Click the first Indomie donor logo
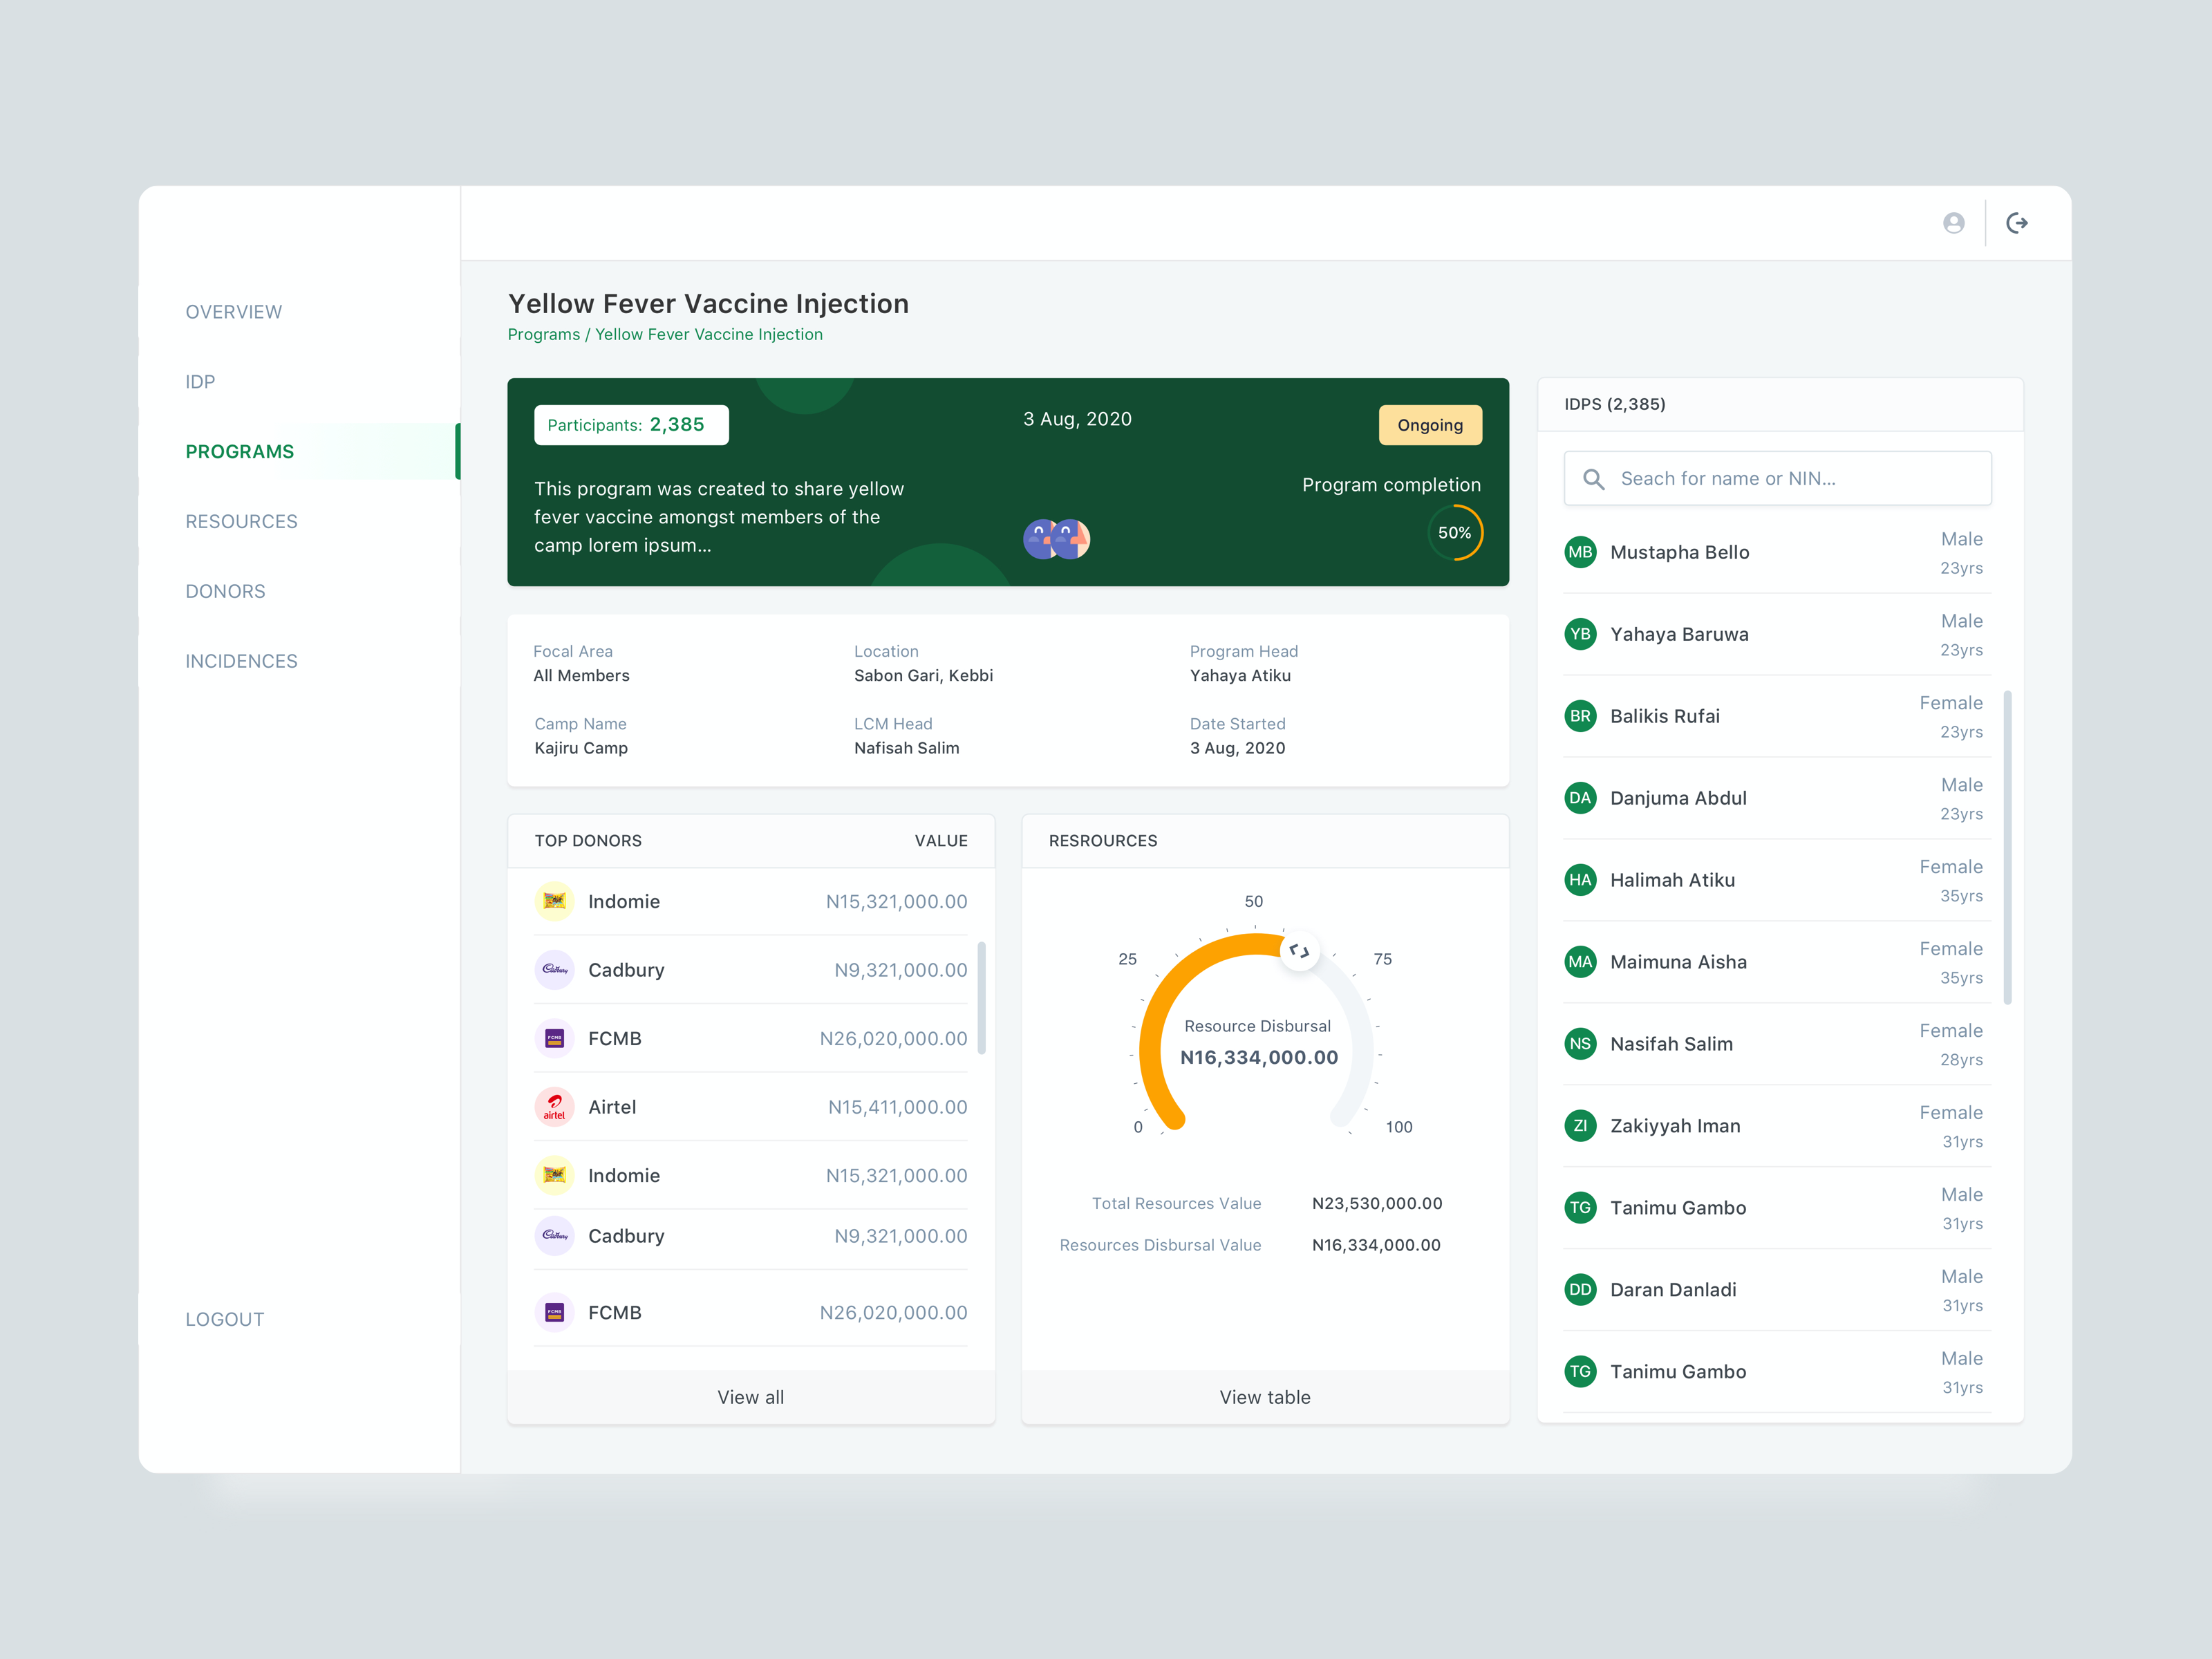2212x1659 pixels. tap(554, 901)
